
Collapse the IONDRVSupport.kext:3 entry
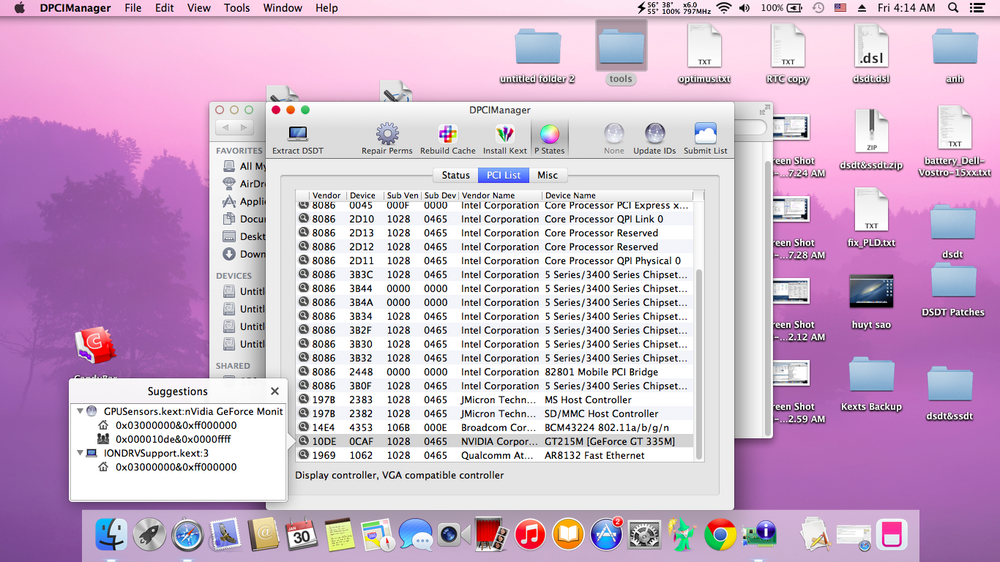[x=80, y=453]
